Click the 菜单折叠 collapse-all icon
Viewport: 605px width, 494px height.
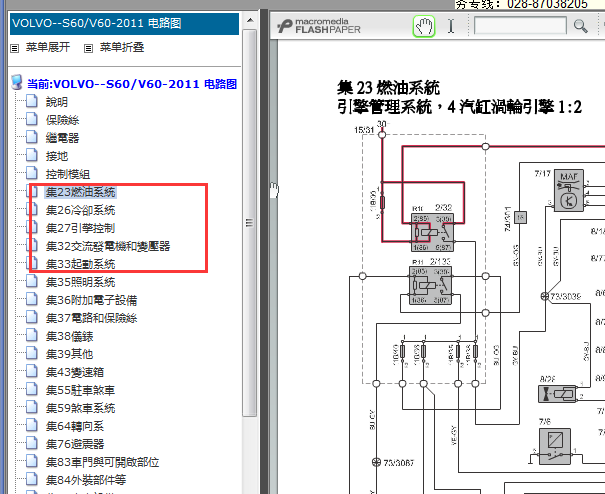(88, 48)
